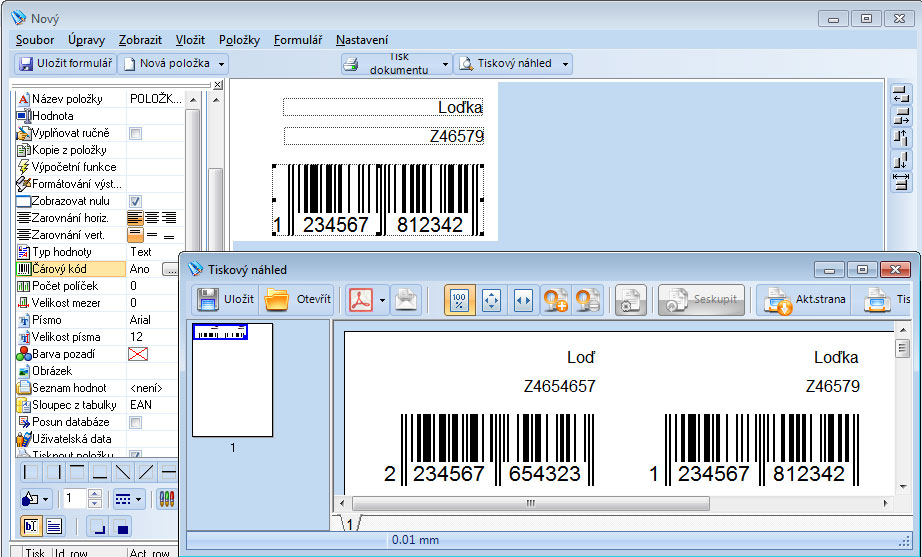This screenshot has height=557, width=922.
Task: Apply backslash diagonal line to item
Action: coord(123,472)
